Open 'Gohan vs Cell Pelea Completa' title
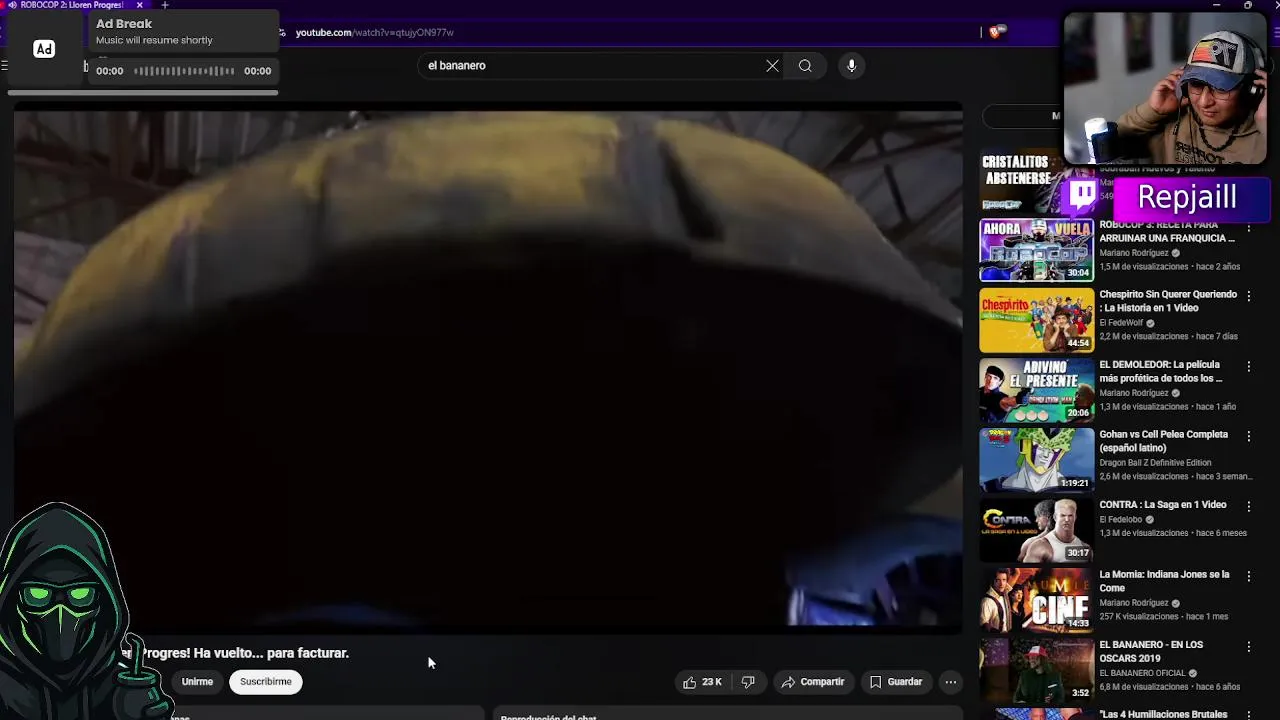The height and width of the screenshot is (720, 1280). (1164, 441)
